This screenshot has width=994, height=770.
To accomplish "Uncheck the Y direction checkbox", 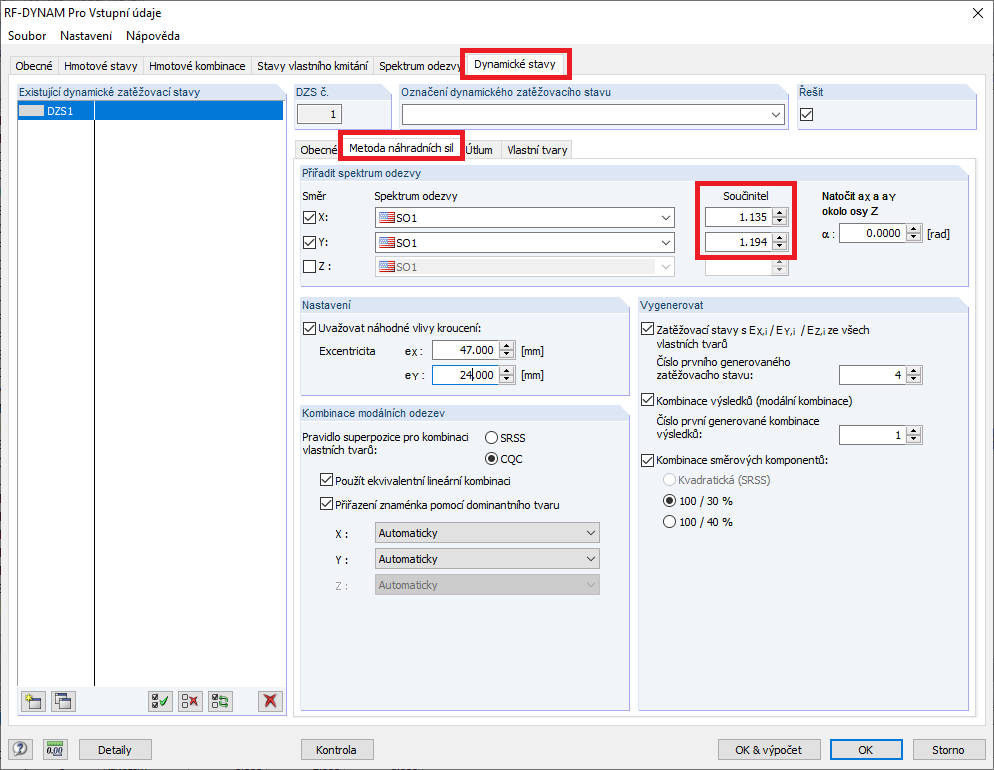I will (x=309, y=242).
